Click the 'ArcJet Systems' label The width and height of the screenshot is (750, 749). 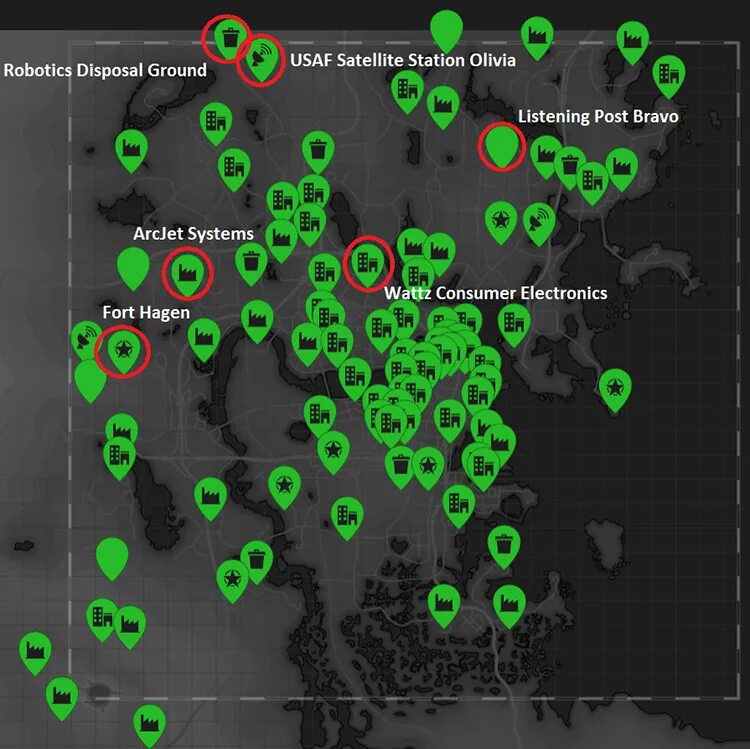pos(193,234)
